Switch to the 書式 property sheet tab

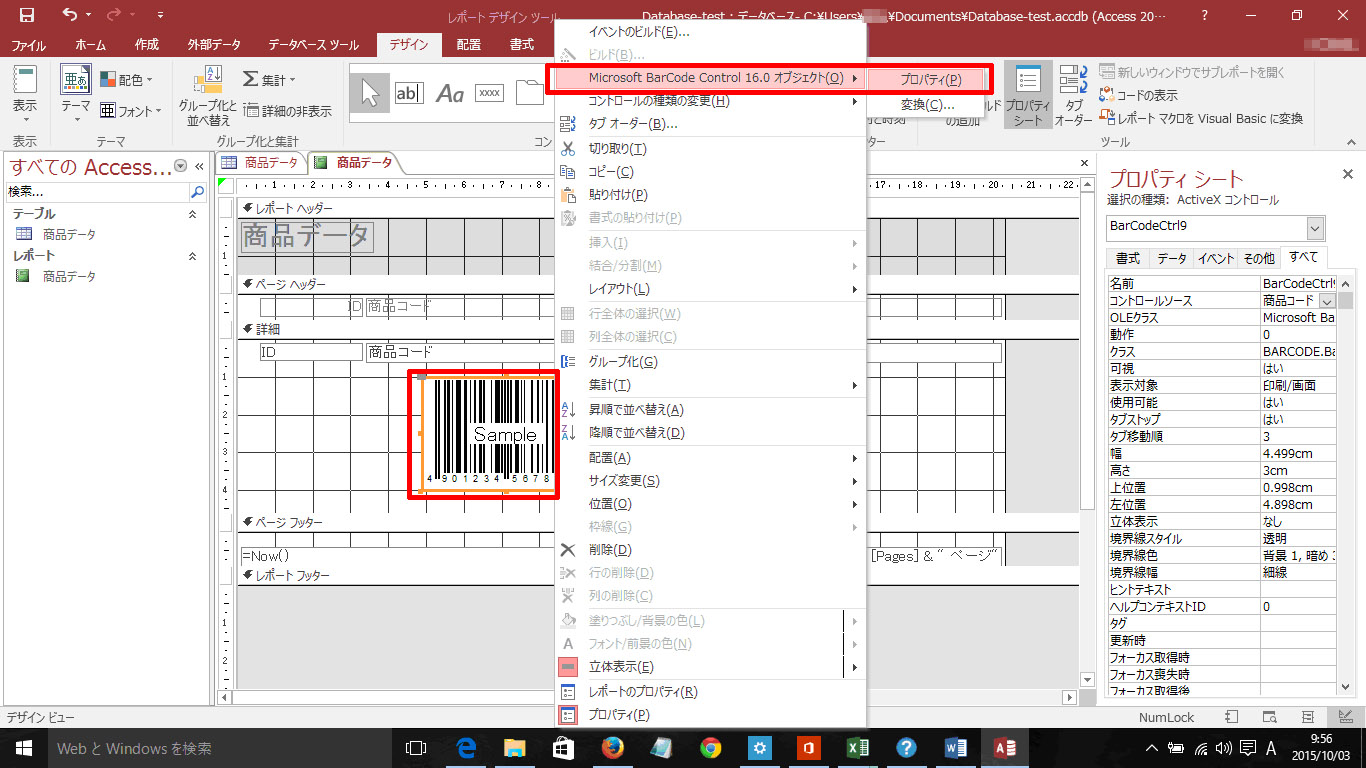(1127, 258)
